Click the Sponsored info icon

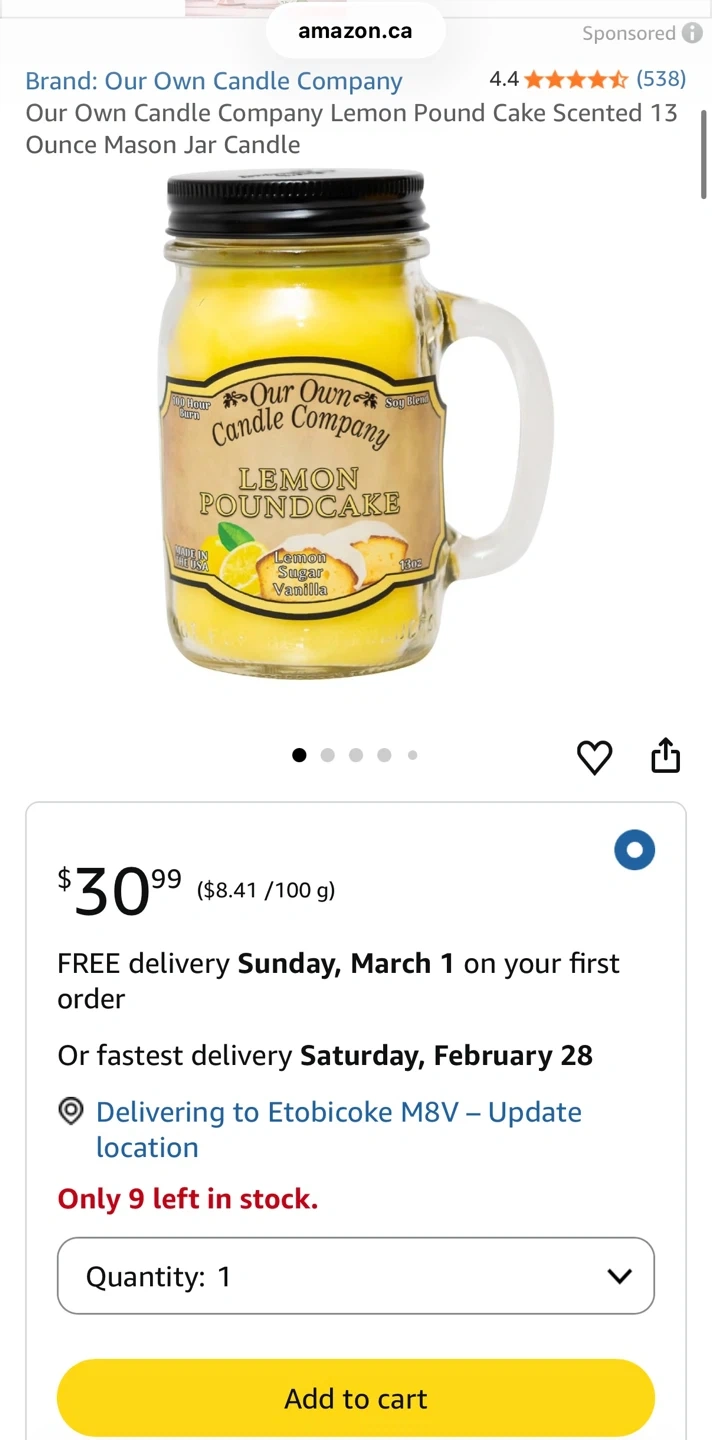692,33
